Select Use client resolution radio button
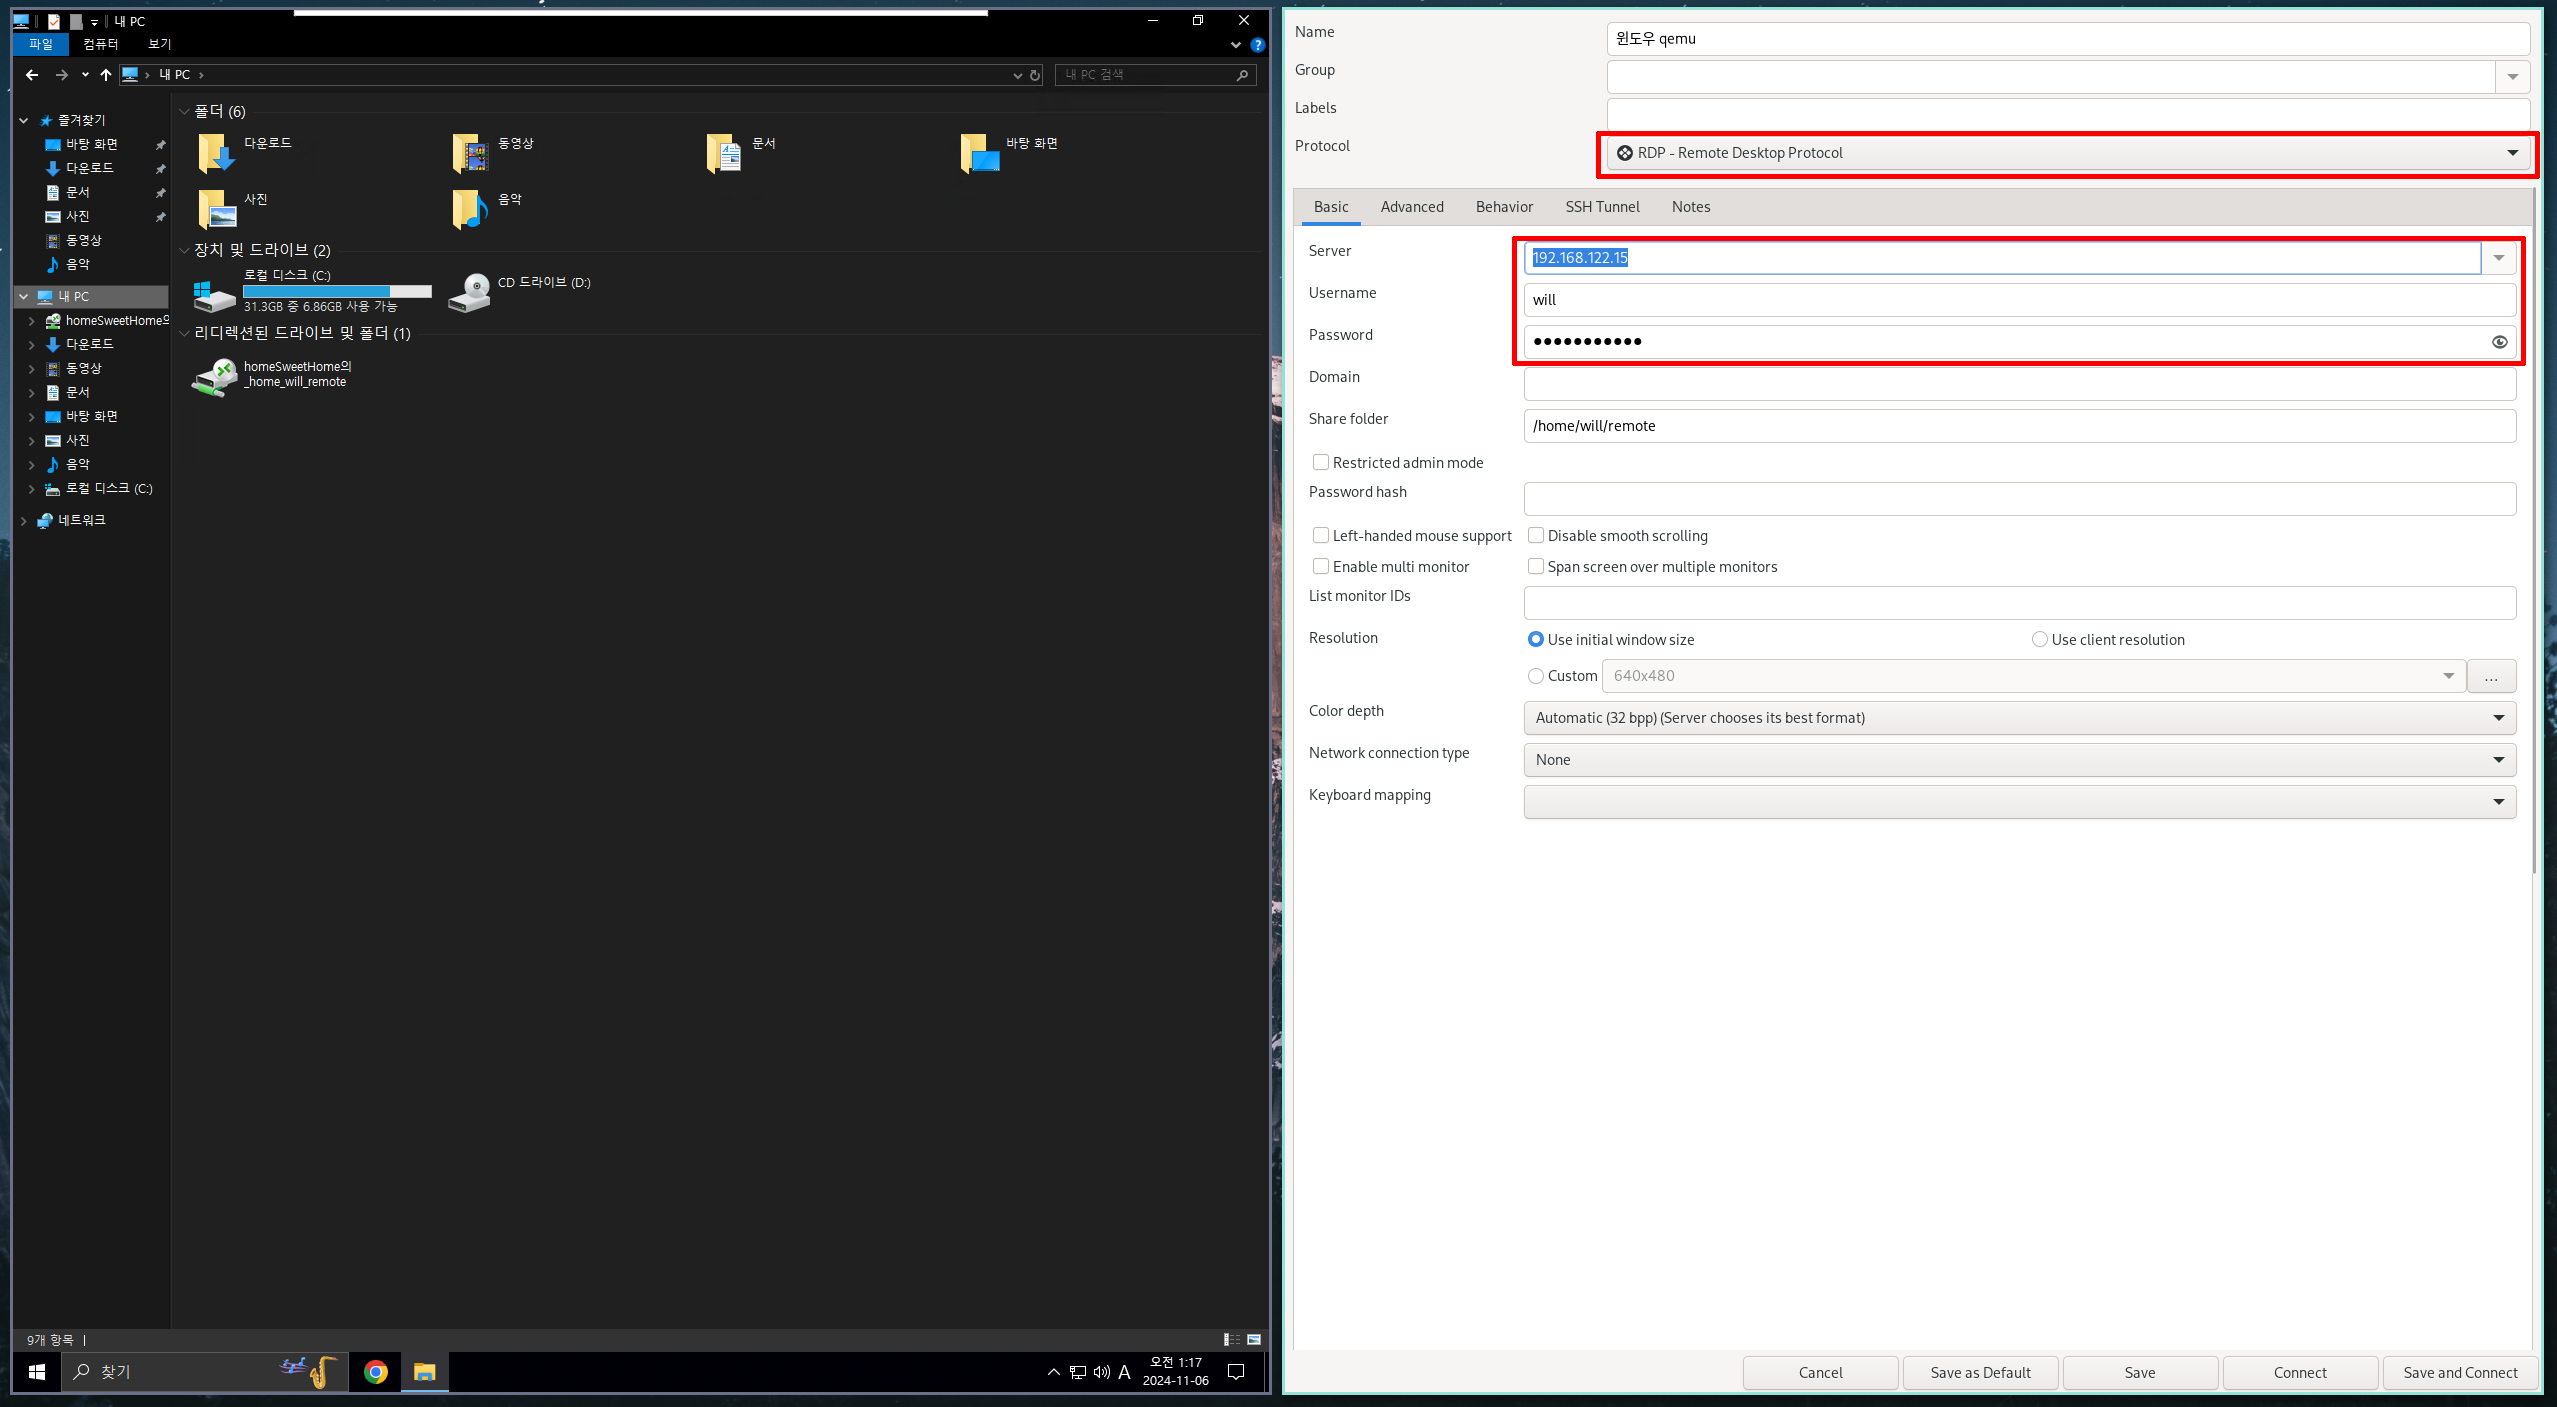This screenshot has height=1407, width=2557. pos(2039,640)
